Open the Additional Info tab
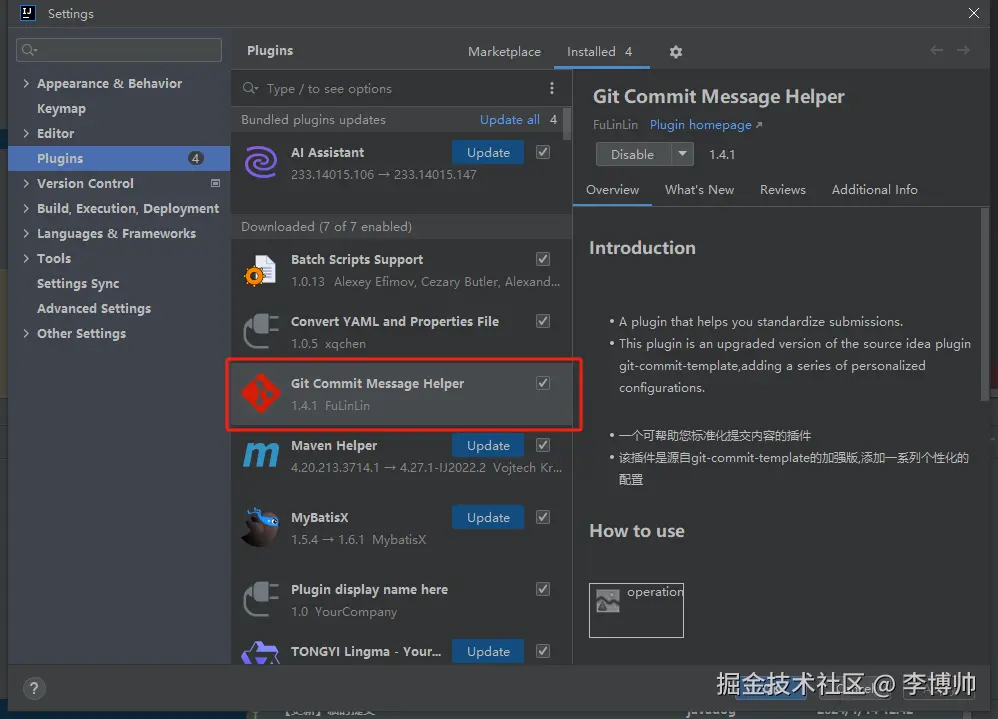 [875, 190]
